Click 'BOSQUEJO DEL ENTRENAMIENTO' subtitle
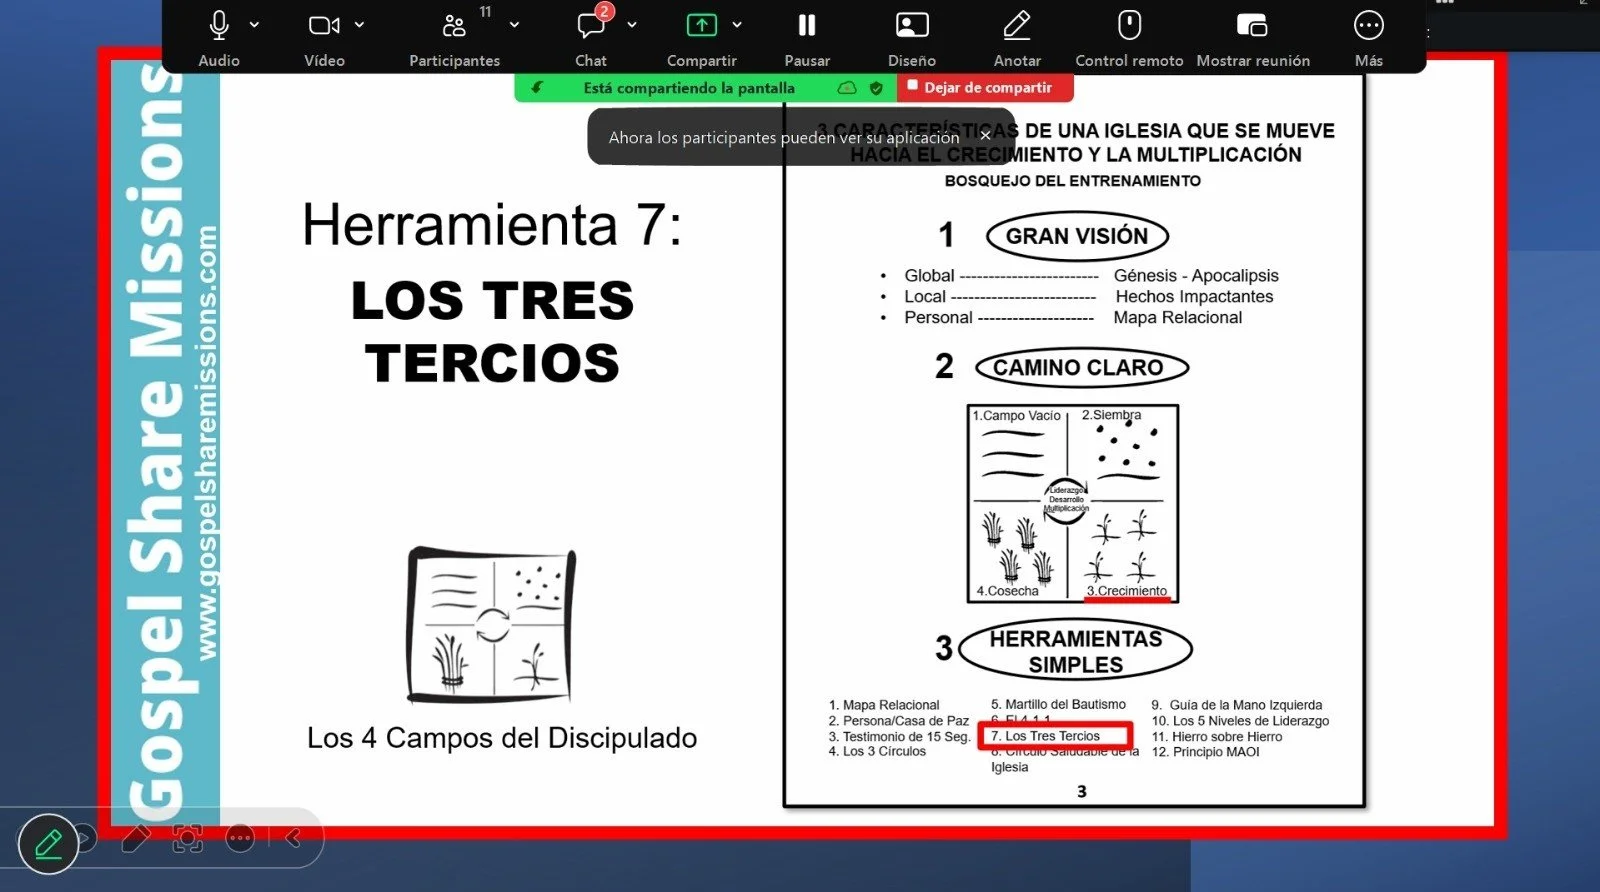1600x892 pixels. (x=1072, y=181)
